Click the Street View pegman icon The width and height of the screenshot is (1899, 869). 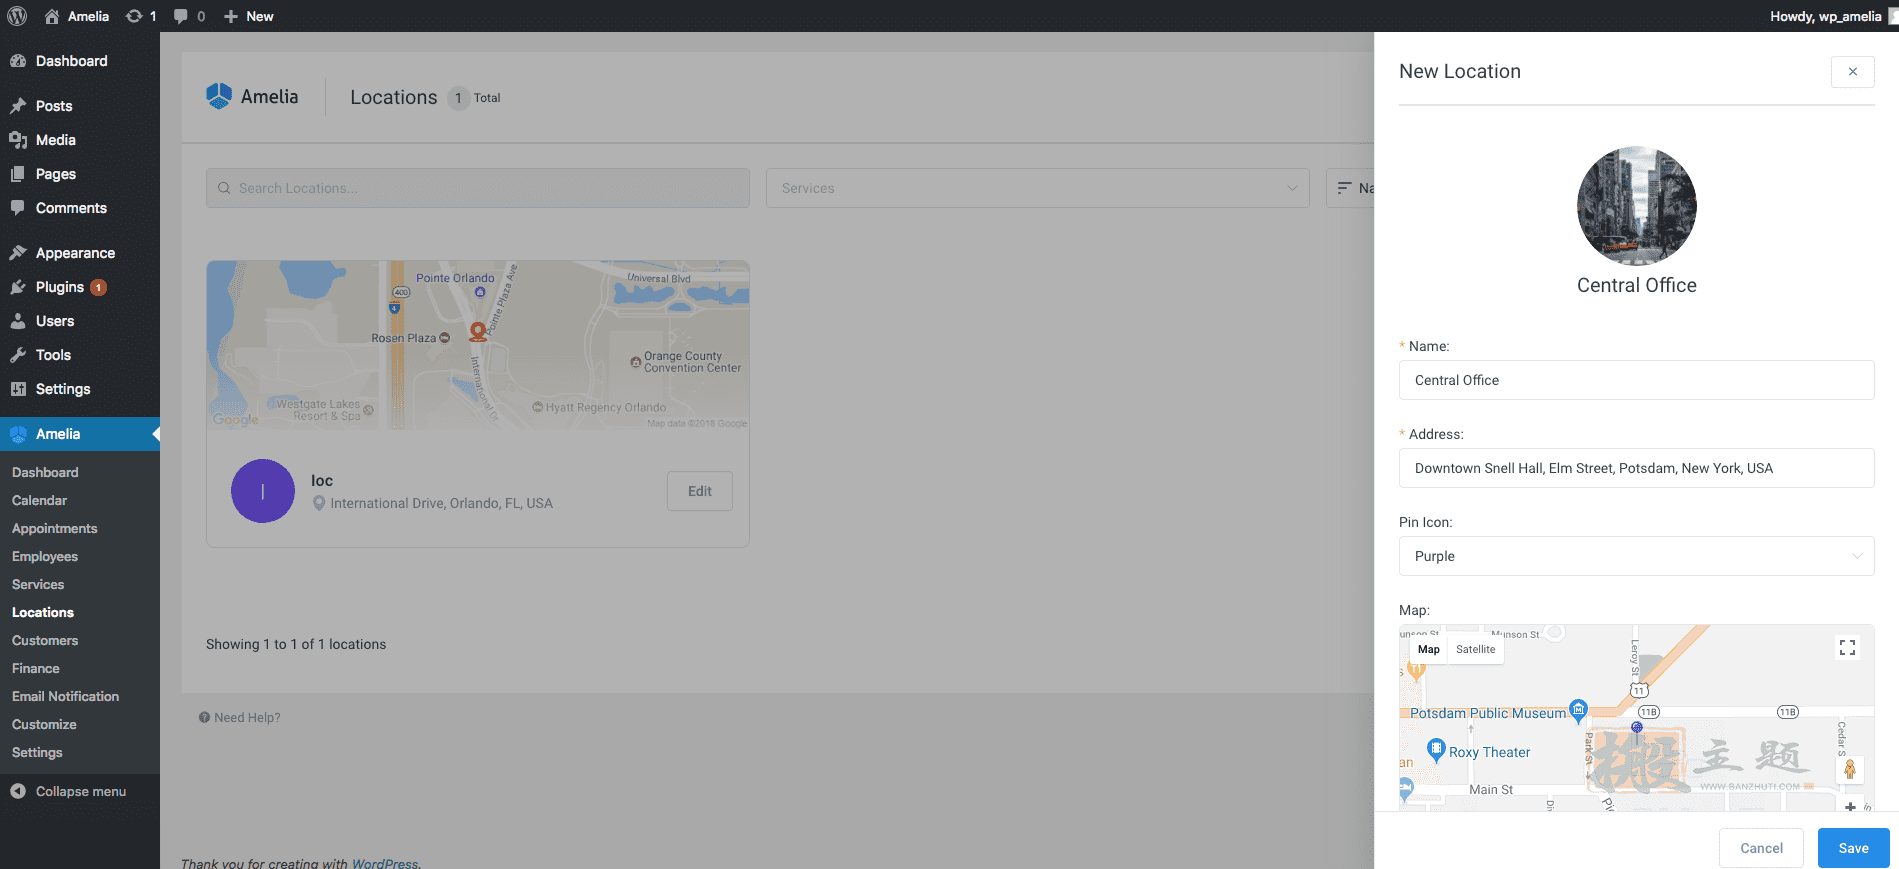pyautogui.click(x=1850, y=769)
